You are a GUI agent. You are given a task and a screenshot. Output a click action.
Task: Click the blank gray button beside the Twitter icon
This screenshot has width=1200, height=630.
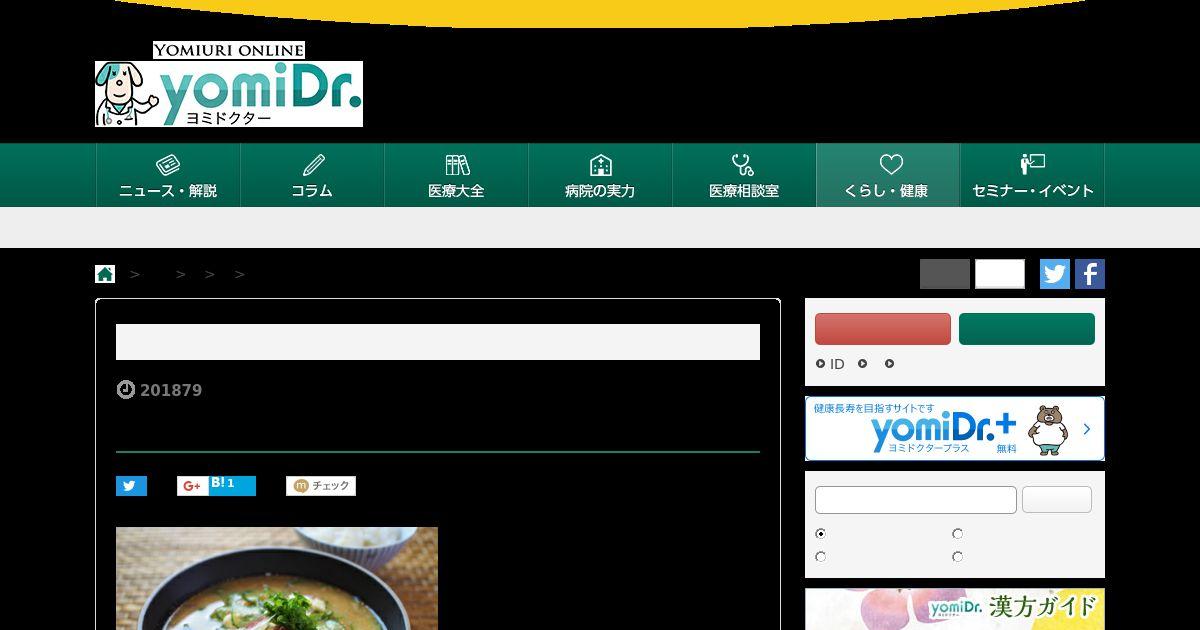point(945,274)
